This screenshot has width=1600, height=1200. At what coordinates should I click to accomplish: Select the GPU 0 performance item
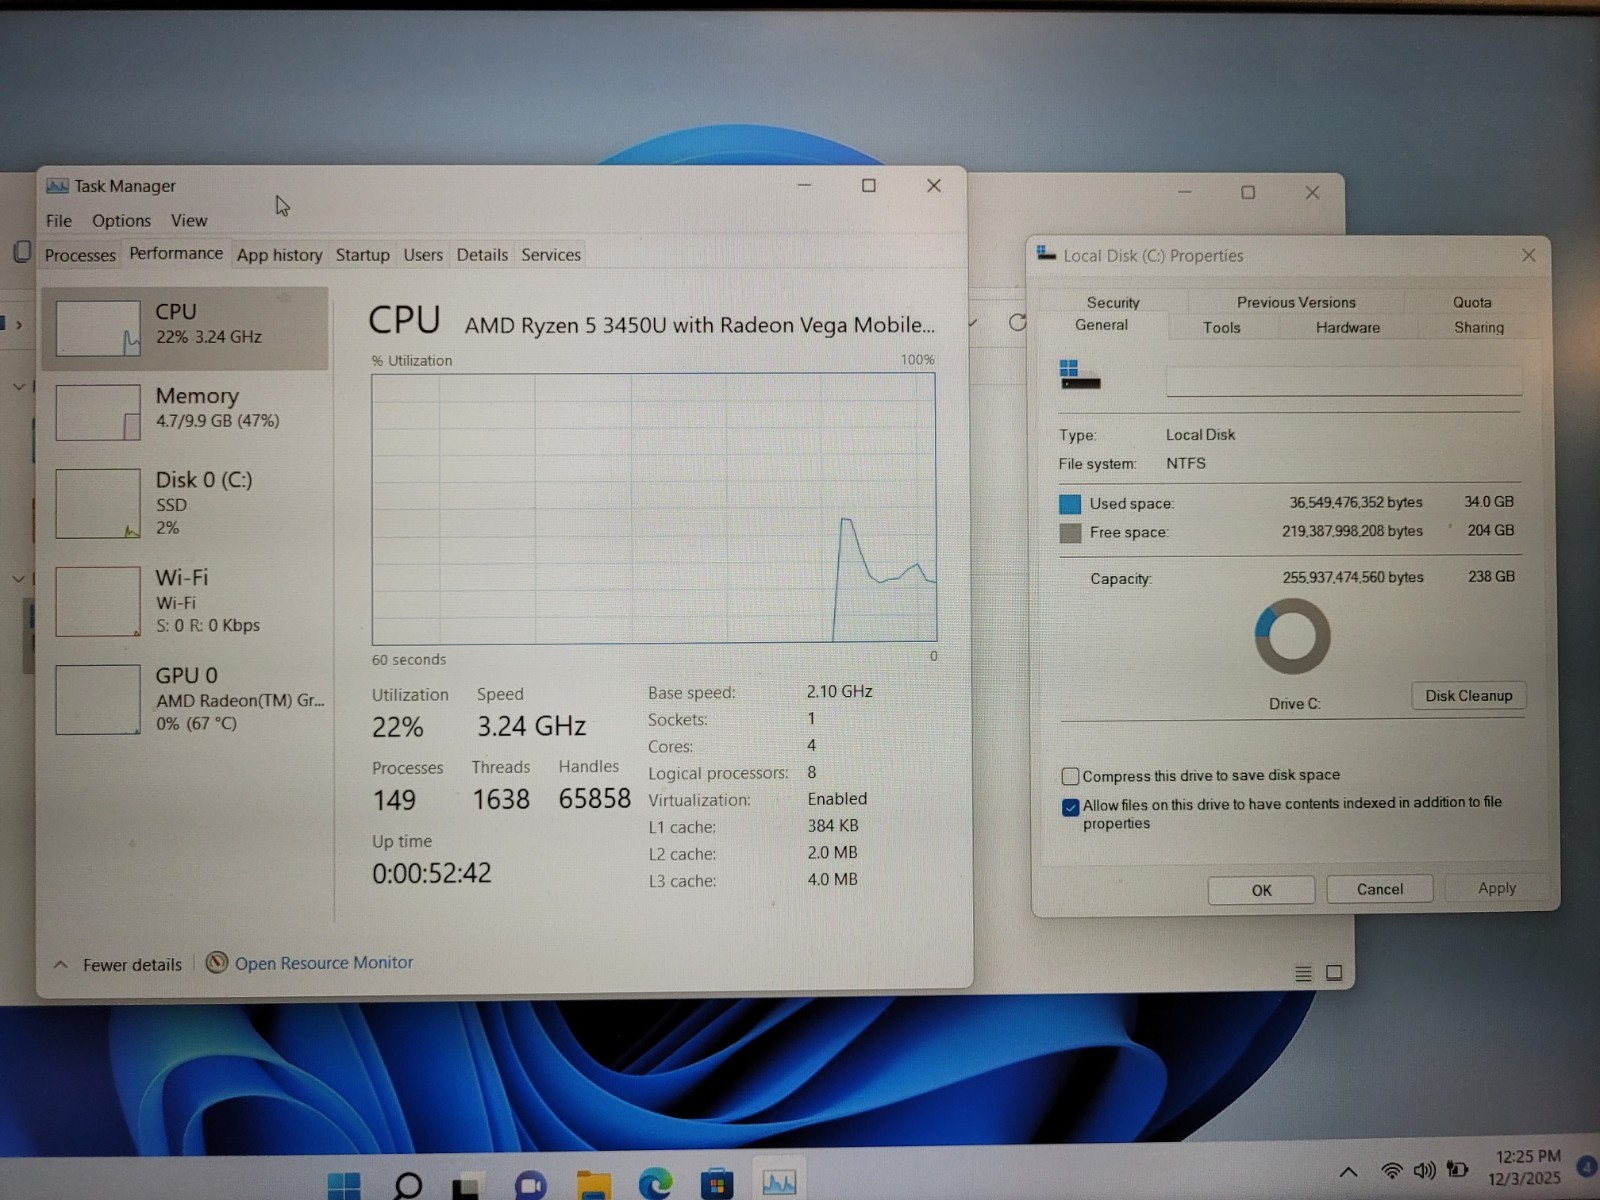coord(185,699)
